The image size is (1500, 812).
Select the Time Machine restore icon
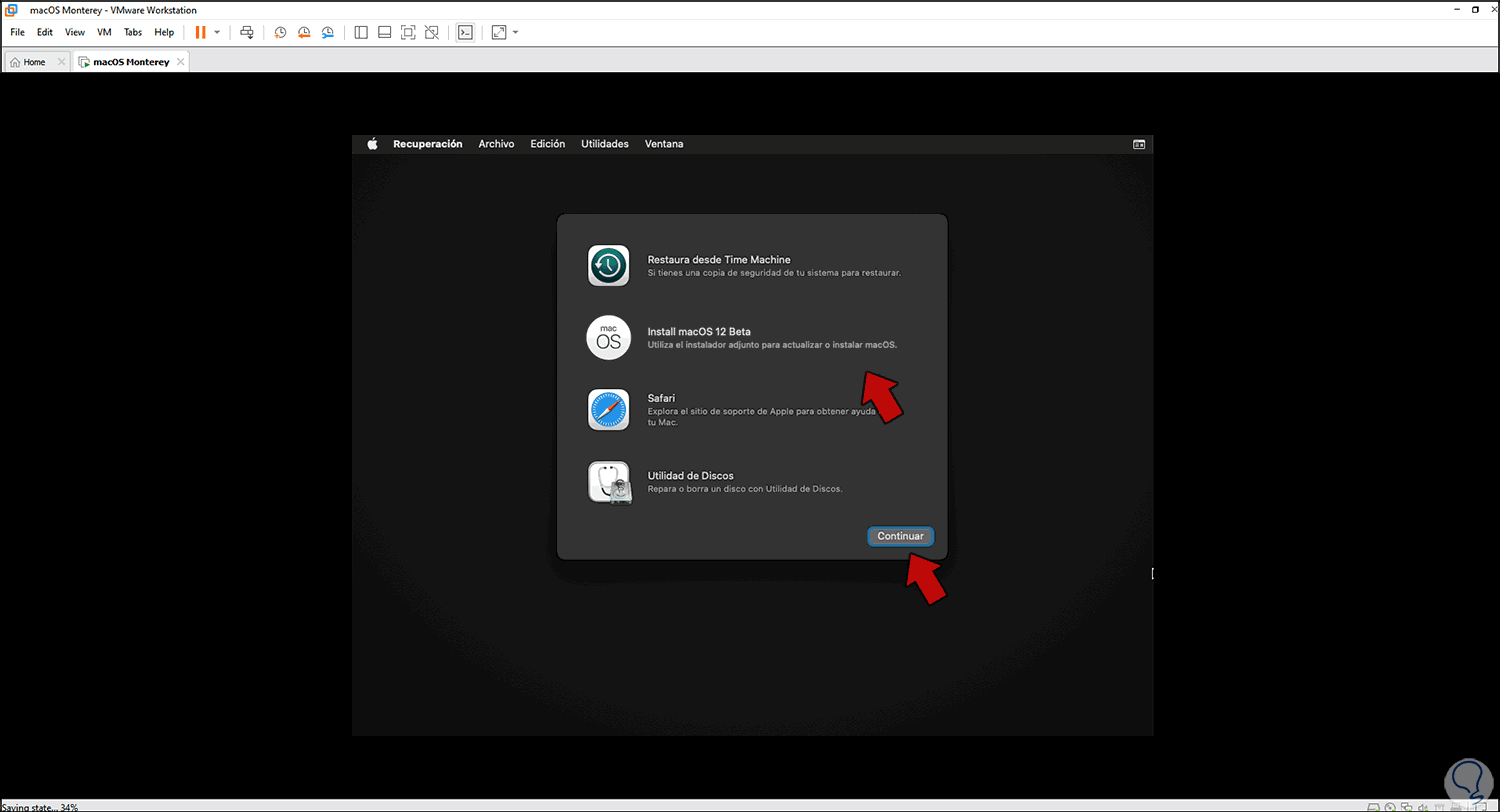point(608,265)
